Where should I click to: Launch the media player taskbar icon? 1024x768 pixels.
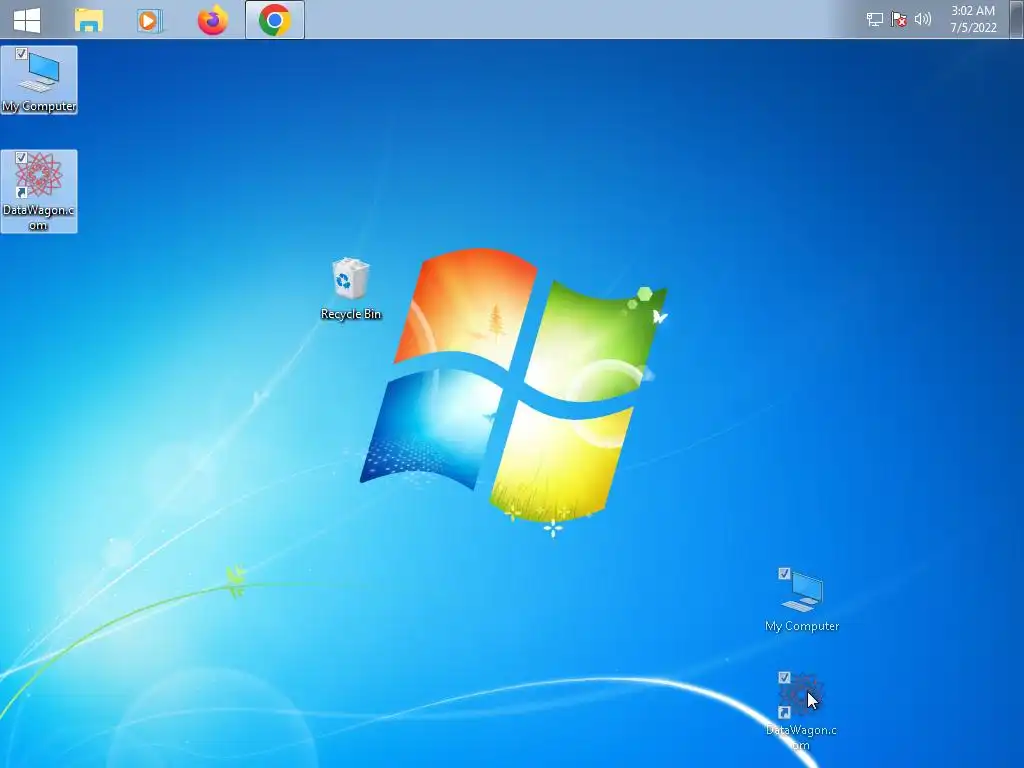point(150,20)
